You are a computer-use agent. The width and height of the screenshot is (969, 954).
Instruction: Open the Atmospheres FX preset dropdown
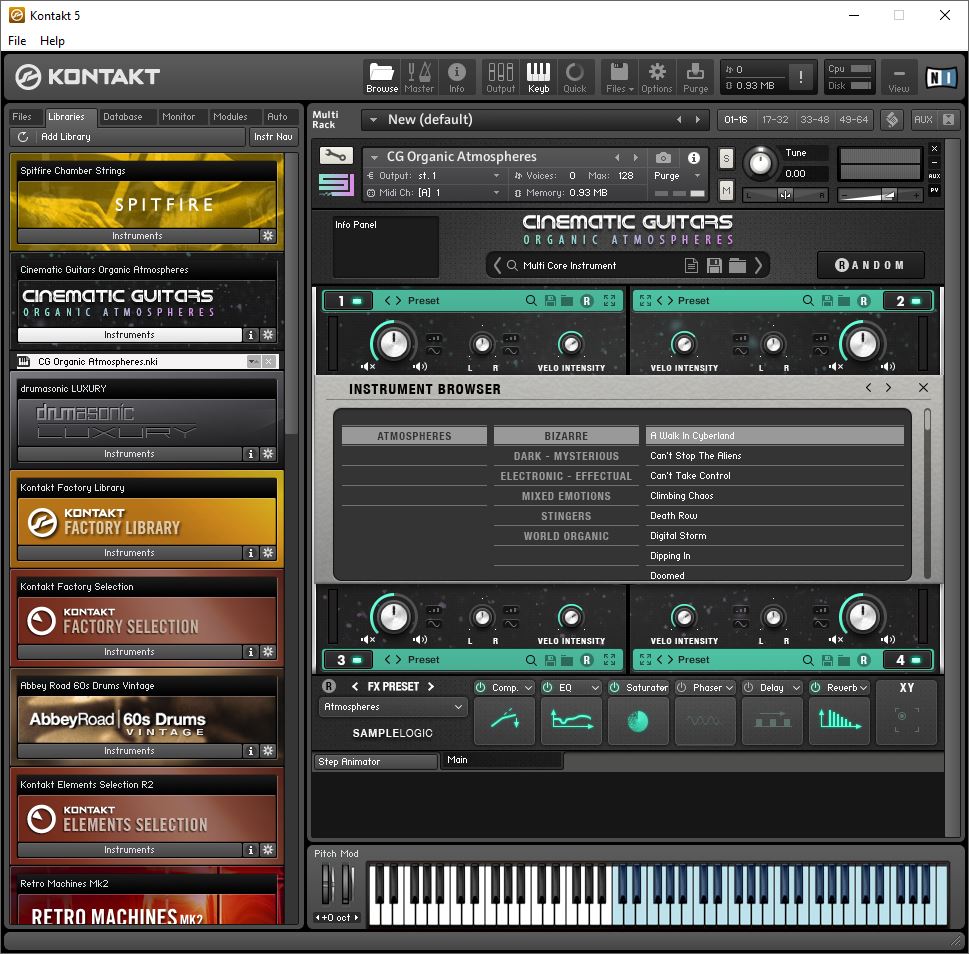[393, 707]
